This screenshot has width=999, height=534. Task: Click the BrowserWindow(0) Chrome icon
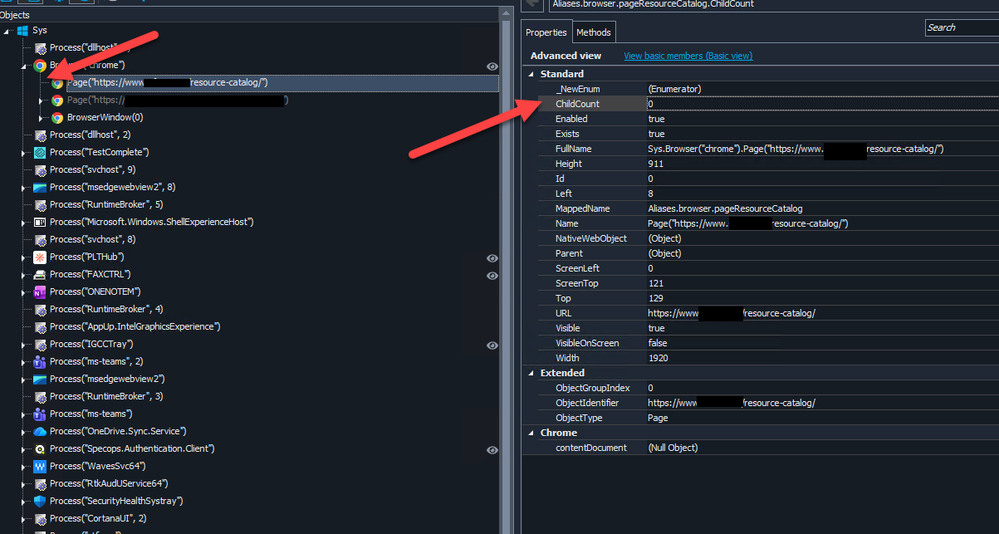point(57,118)
